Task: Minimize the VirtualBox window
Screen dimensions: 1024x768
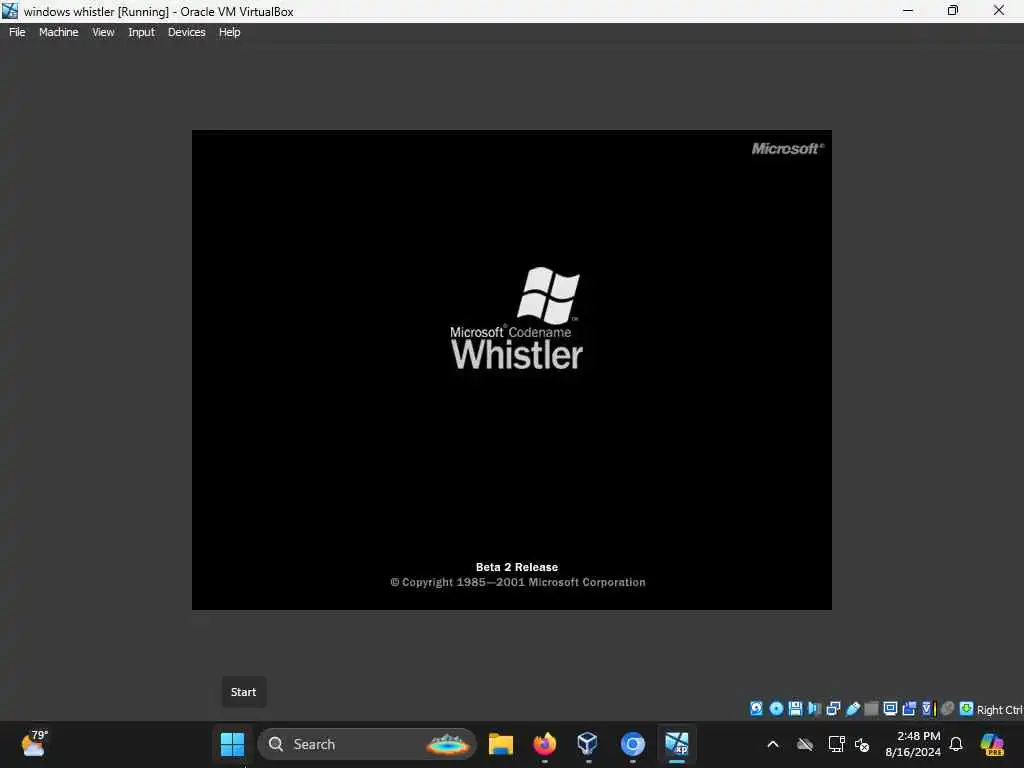Action: (x=907, y=10)
